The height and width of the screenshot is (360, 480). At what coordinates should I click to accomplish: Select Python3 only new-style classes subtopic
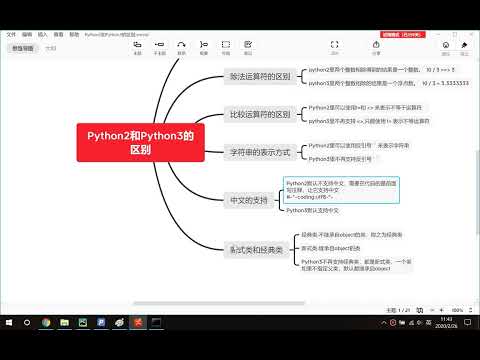click(356, 265)
